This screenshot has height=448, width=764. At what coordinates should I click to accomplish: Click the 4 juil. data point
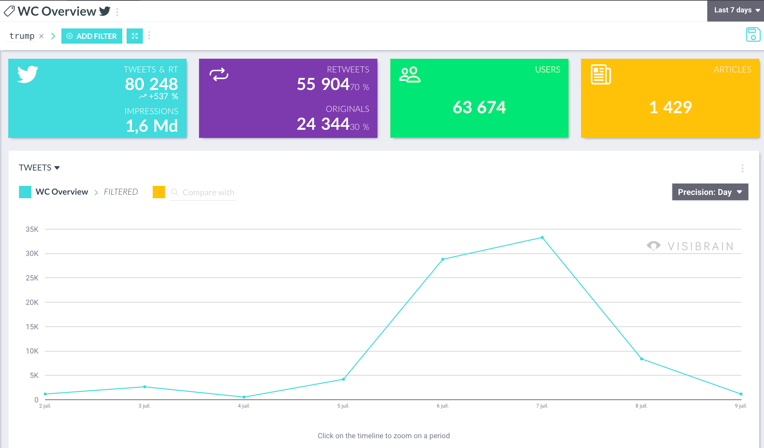point(244,397)
